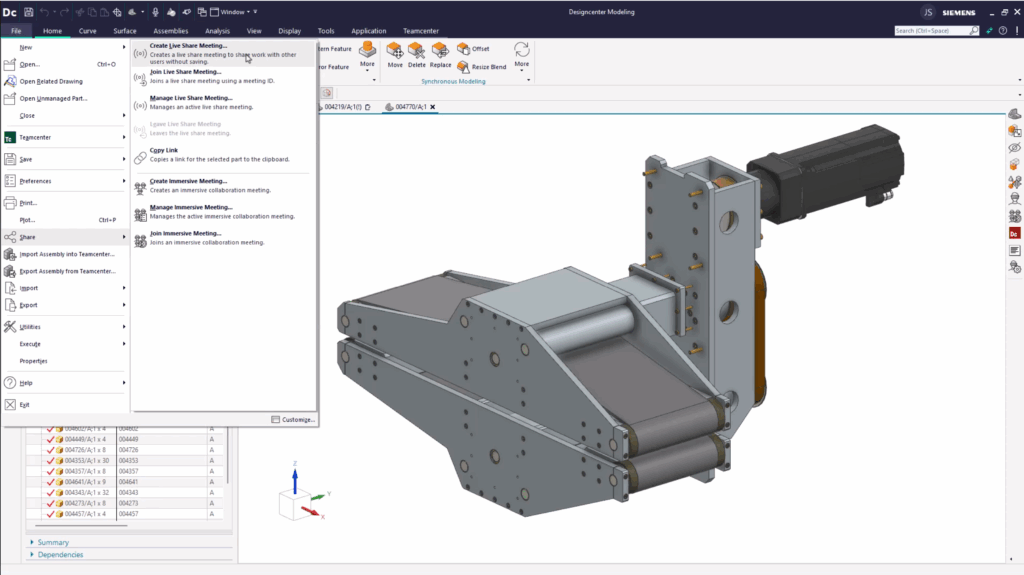Toggle the red checkmark for 004353/A;1 x 30
The height and width of the screenshot is (575, 1024).
pos(50,460)
